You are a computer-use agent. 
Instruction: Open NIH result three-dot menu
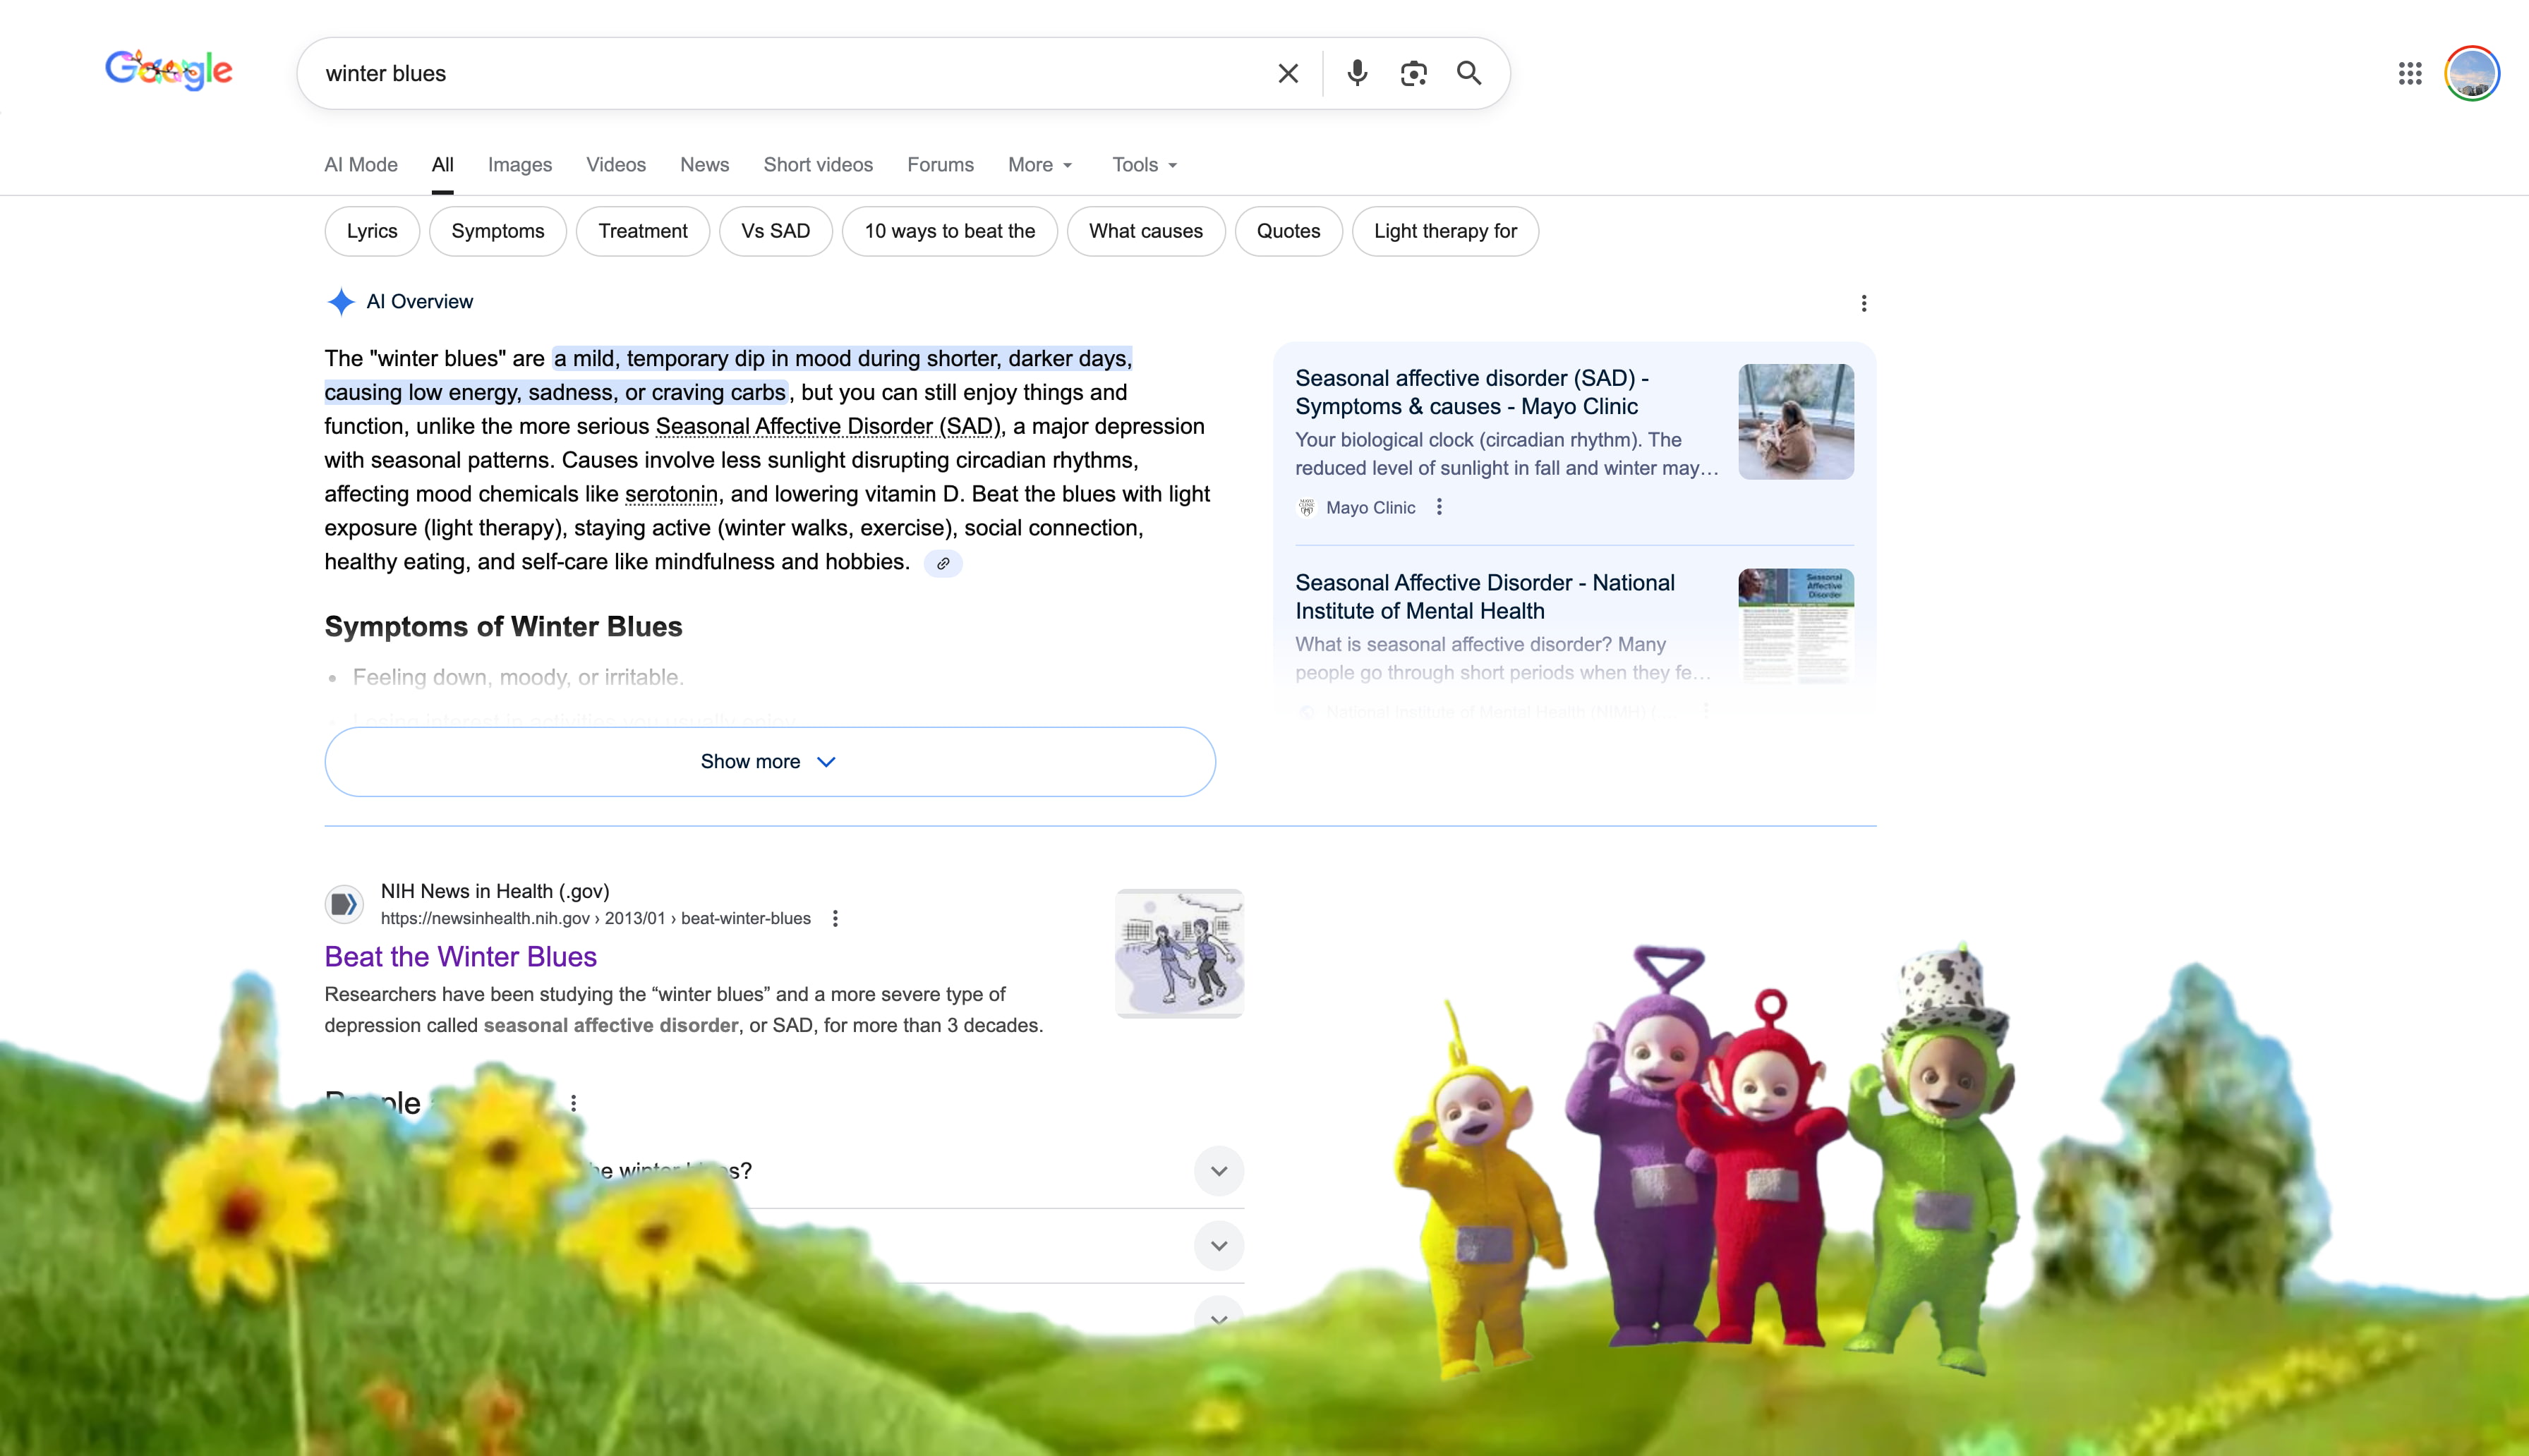tap(835, 918)
